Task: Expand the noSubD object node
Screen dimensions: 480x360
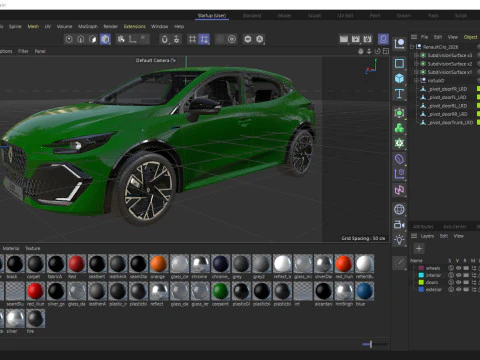Action: click(416, 80)
